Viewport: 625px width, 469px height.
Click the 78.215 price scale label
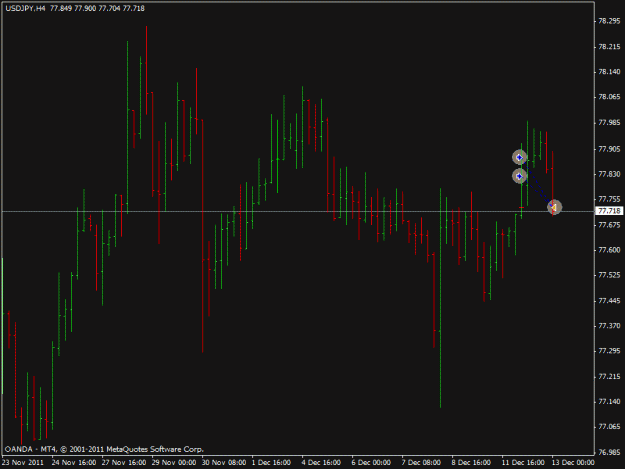click(x=609, y=47)
